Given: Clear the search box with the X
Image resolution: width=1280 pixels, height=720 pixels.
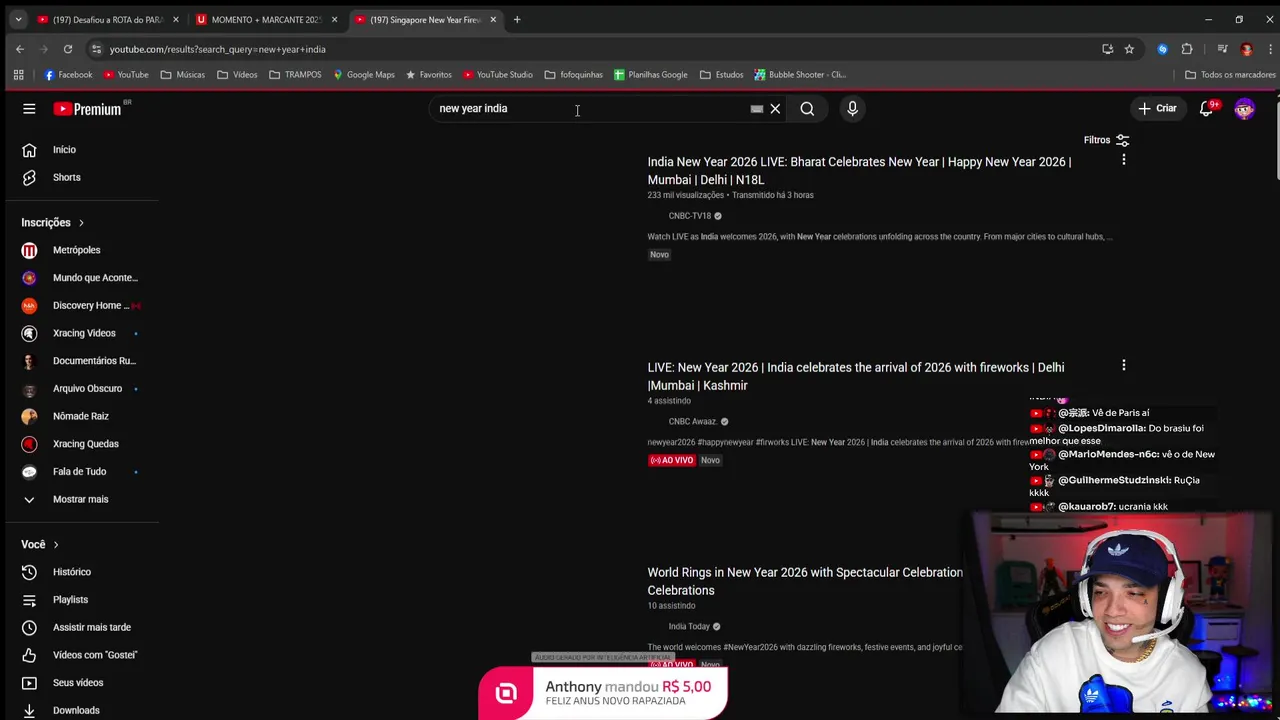Looking at the screenshot, I should (775, 109).
